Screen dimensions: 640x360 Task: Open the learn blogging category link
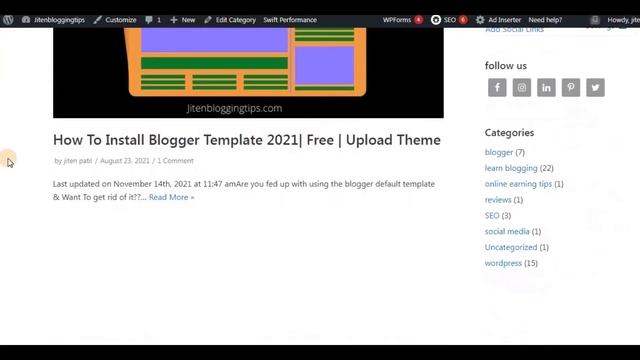(511, 168)
